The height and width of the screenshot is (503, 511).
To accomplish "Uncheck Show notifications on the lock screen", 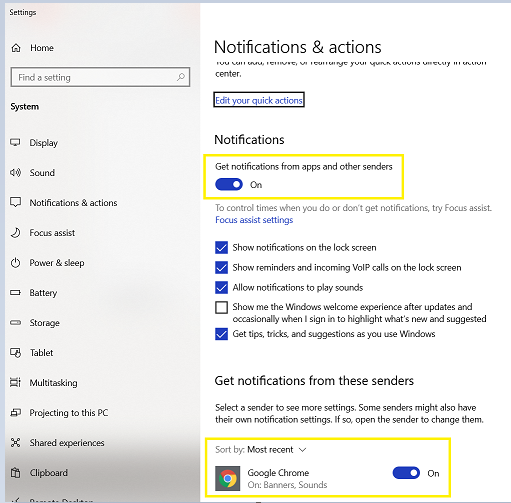I will pyautogui.click(x=221, y=248).
